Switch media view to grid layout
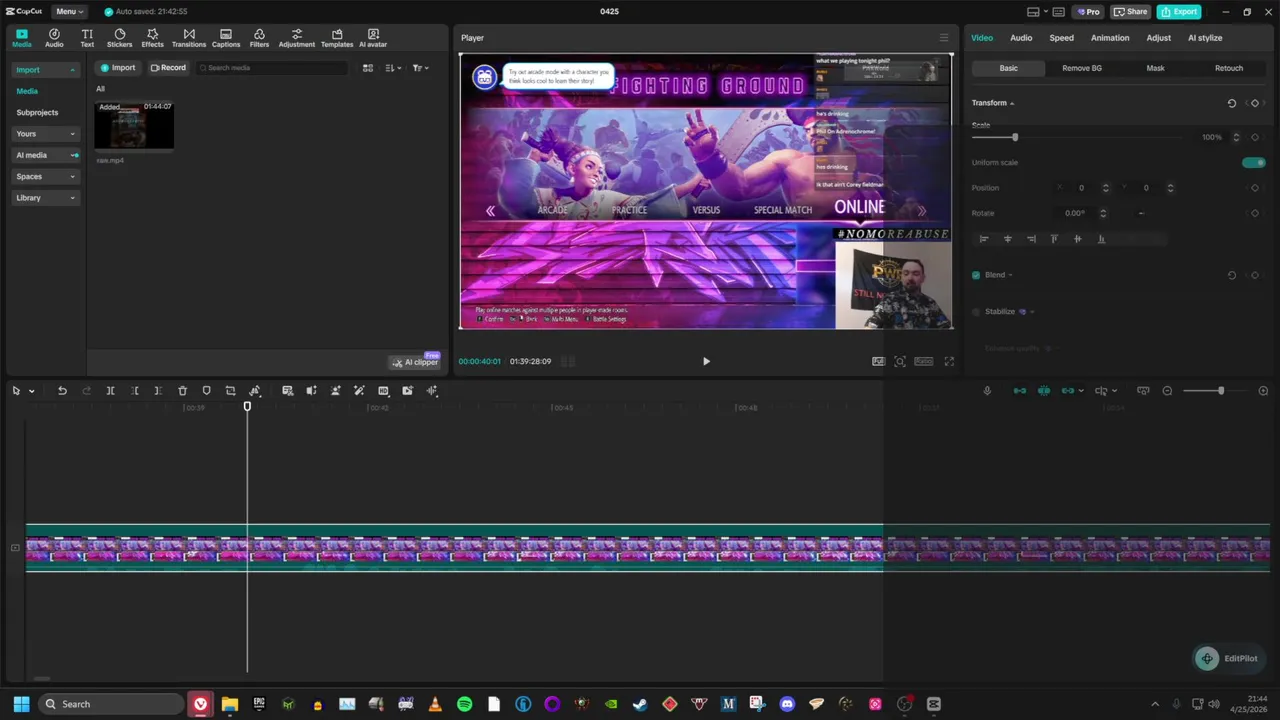The width and height of the screenshot is (1280, 720). (368, 68)
